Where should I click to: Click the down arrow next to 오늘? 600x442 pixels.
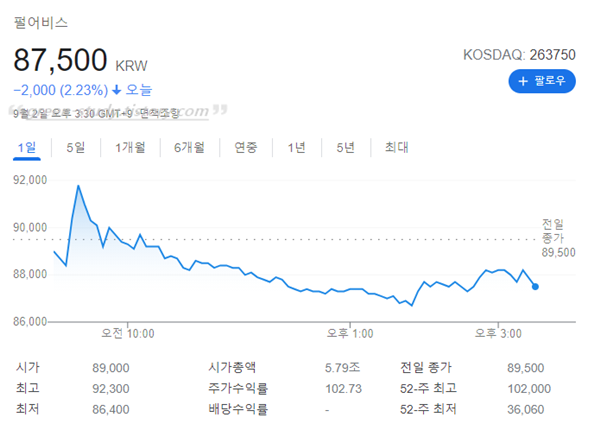pyautogui.click(x=117, y=90)
